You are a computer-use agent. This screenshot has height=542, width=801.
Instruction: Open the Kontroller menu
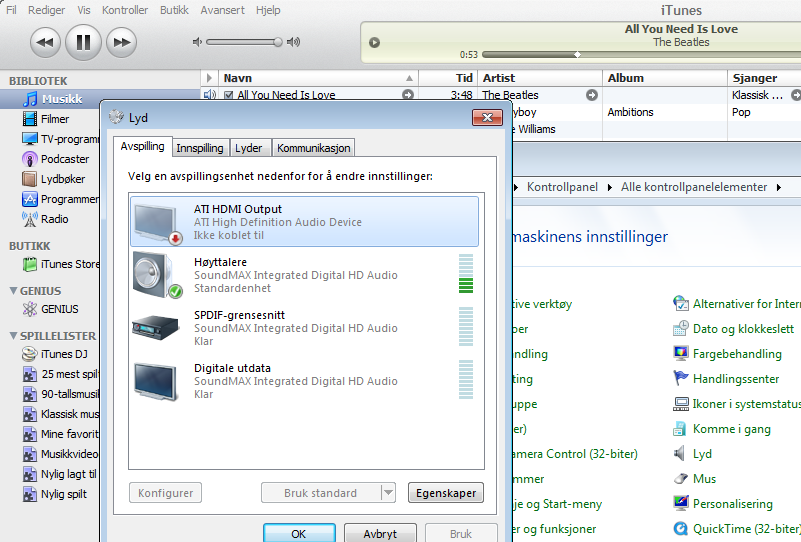[125, 10]
